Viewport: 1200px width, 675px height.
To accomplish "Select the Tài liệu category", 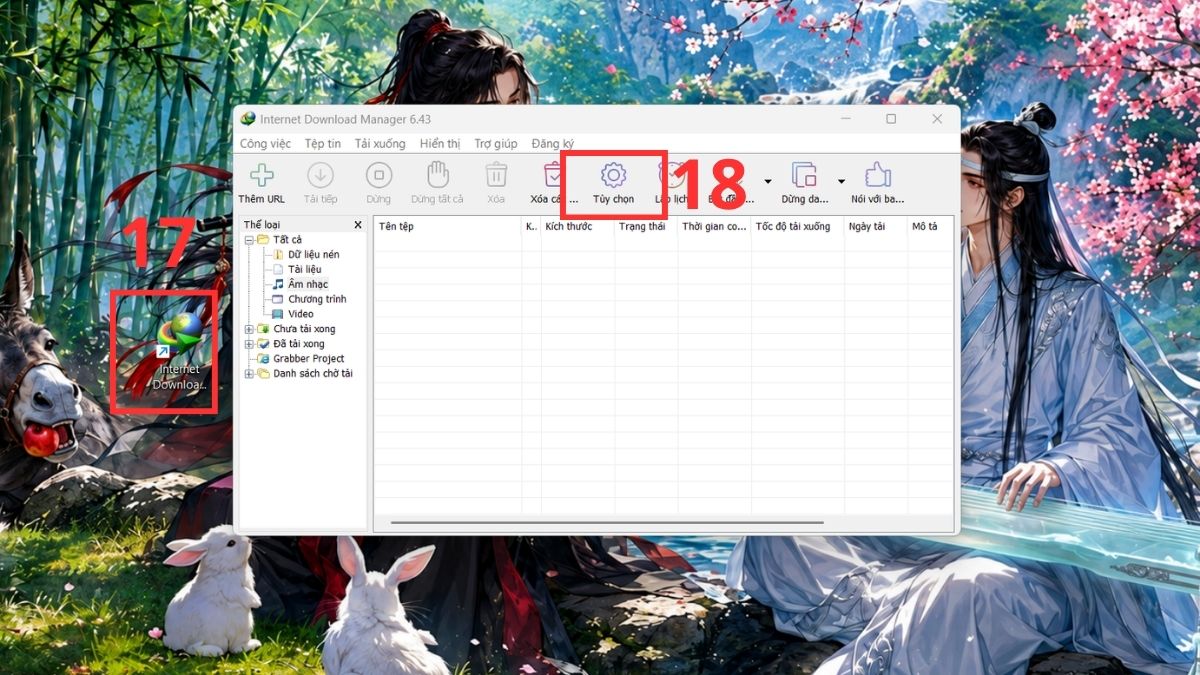I will coord(305,270).
